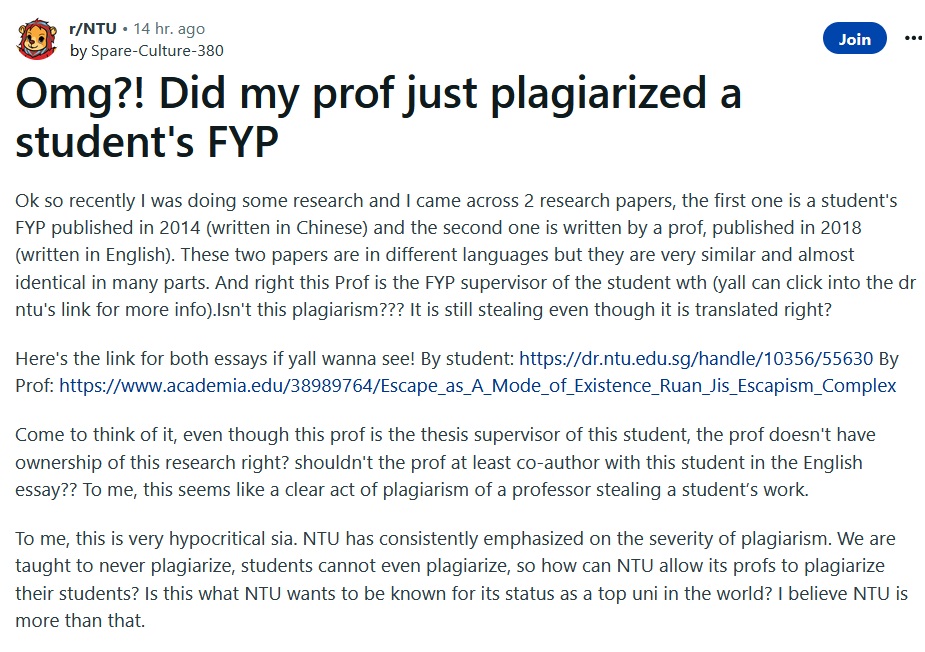This screenshot has width=925, height=652.
Task: Join the r/NTU community
Action: point(854,38)
